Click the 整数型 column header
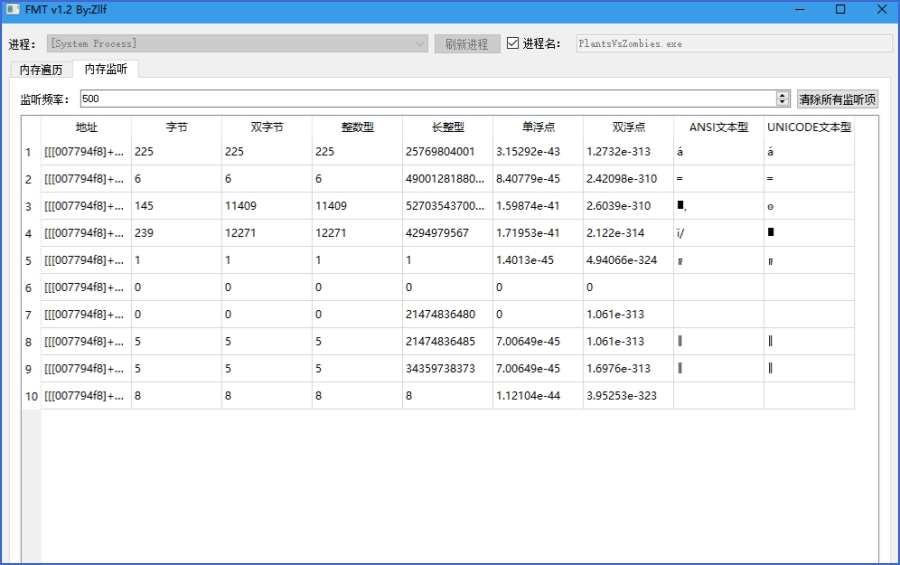Screen dimensions: 900x565 [358, 127]
